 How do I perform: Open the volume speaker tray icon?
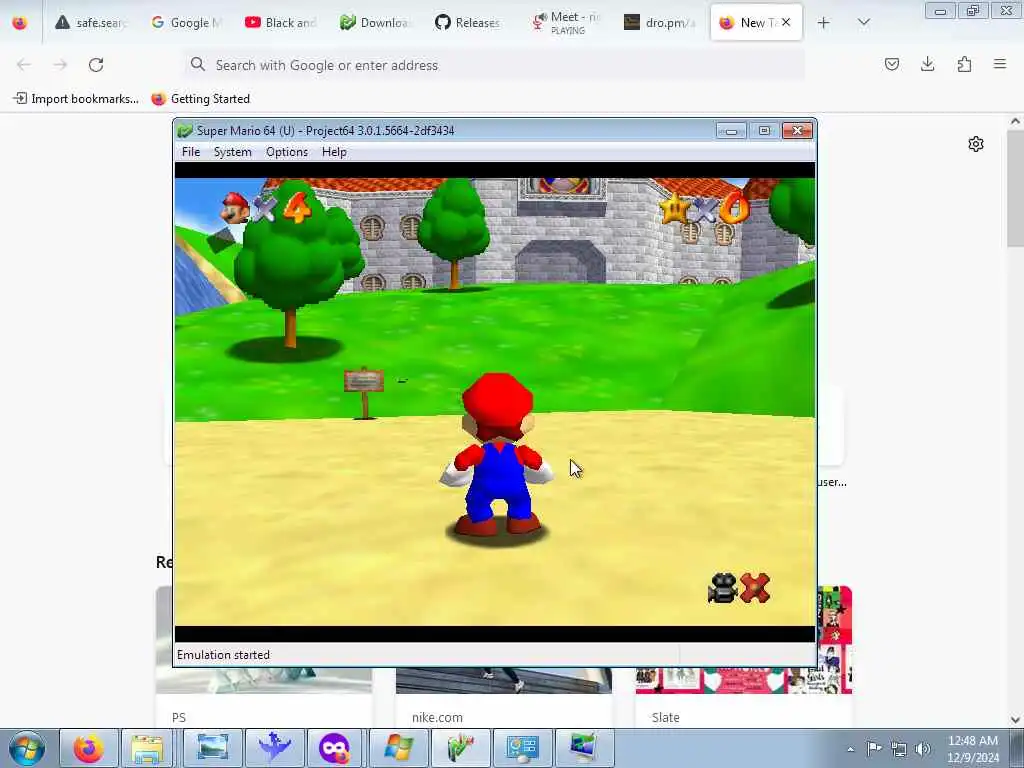923,749
